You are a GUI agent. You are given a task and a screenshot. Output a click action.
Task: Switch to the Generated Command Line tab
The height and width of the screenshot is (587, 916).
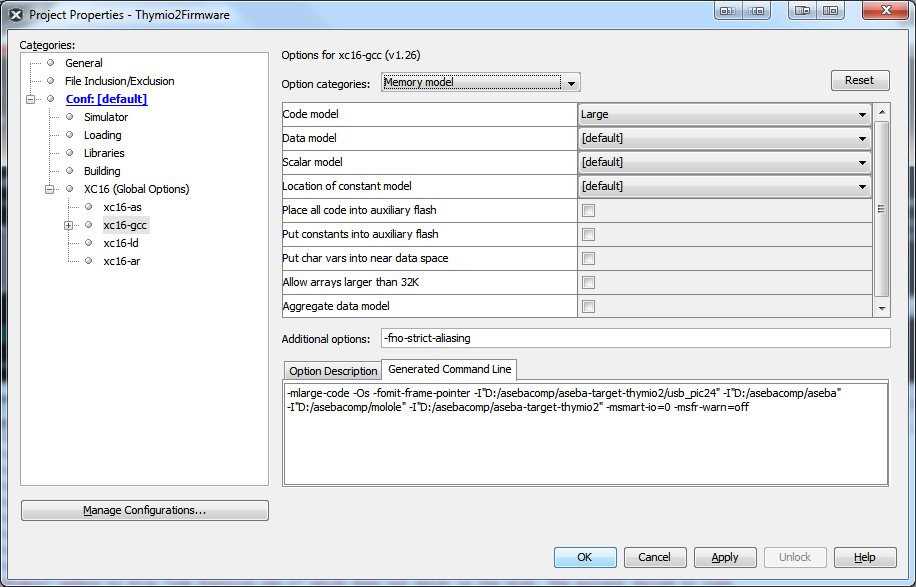[x=449, y=369]
